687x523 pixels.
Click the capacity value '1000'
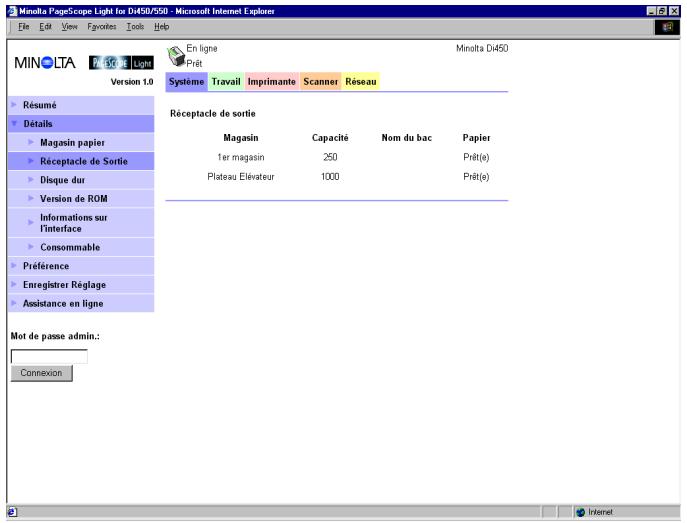click(330, 177)
